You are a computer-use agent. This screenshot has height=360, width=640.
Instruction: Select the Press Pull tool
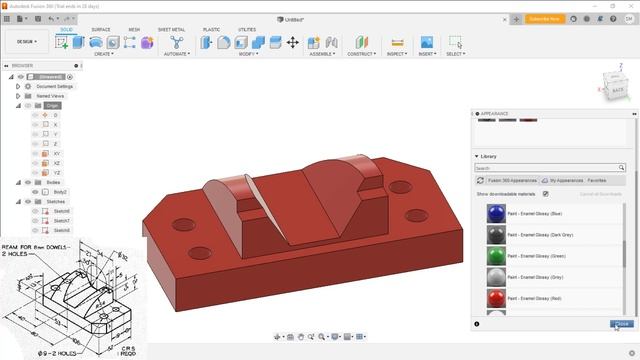pyautogui.click(x=207, y=42)
